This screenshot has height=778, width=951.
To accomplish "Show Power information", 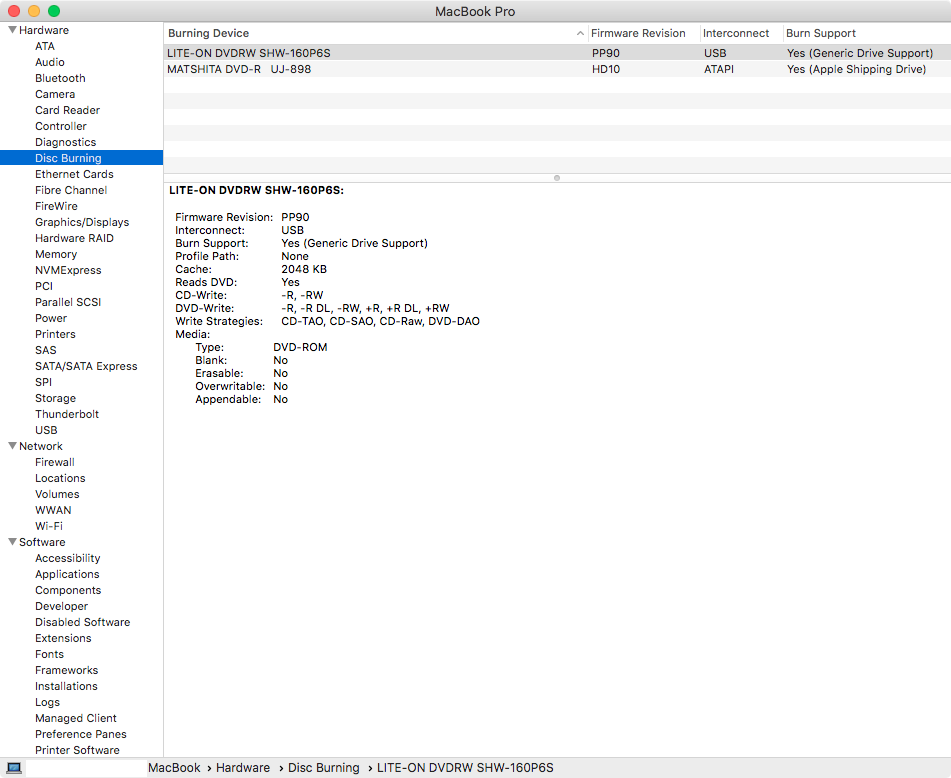I will tap(51, 318).
